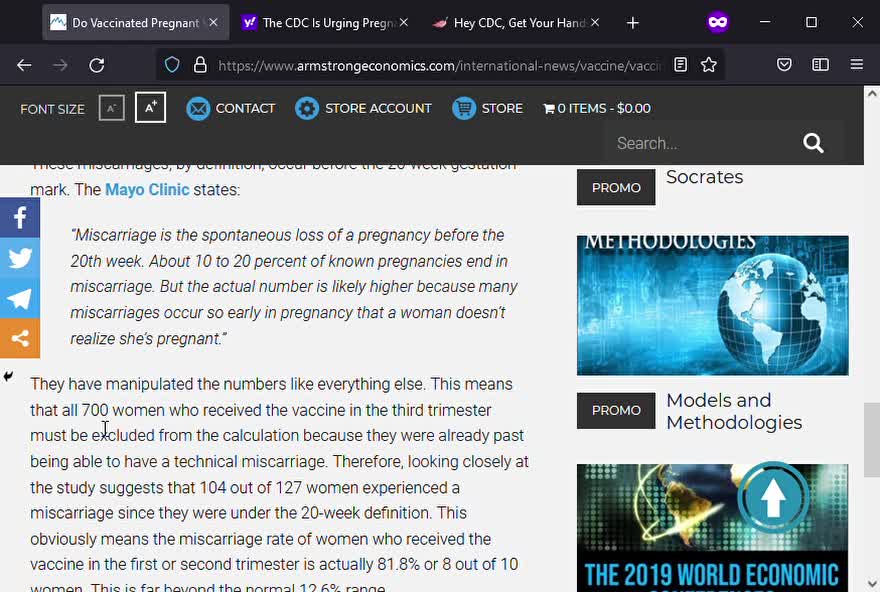Click the private browsing mask icon

(x=717, y=22)
